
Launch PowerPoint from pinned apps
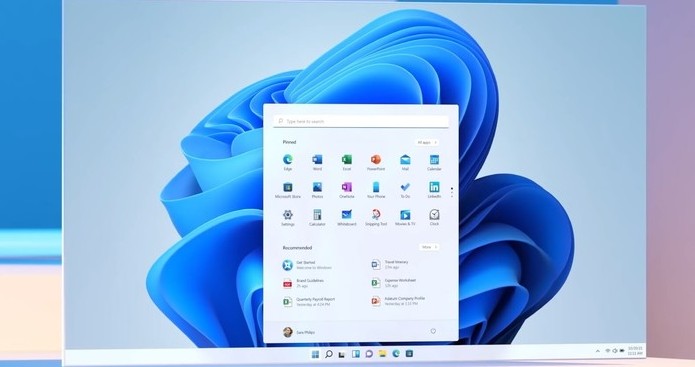376,162
